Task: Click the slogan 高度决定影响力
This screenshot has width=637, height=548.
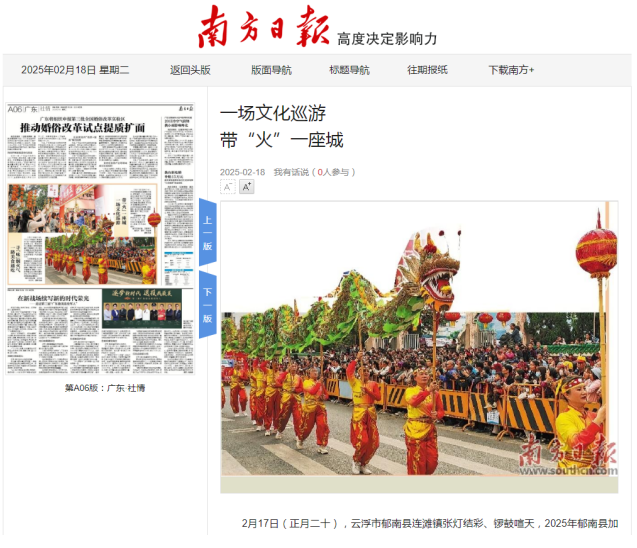Action: [x=387, y=39]
